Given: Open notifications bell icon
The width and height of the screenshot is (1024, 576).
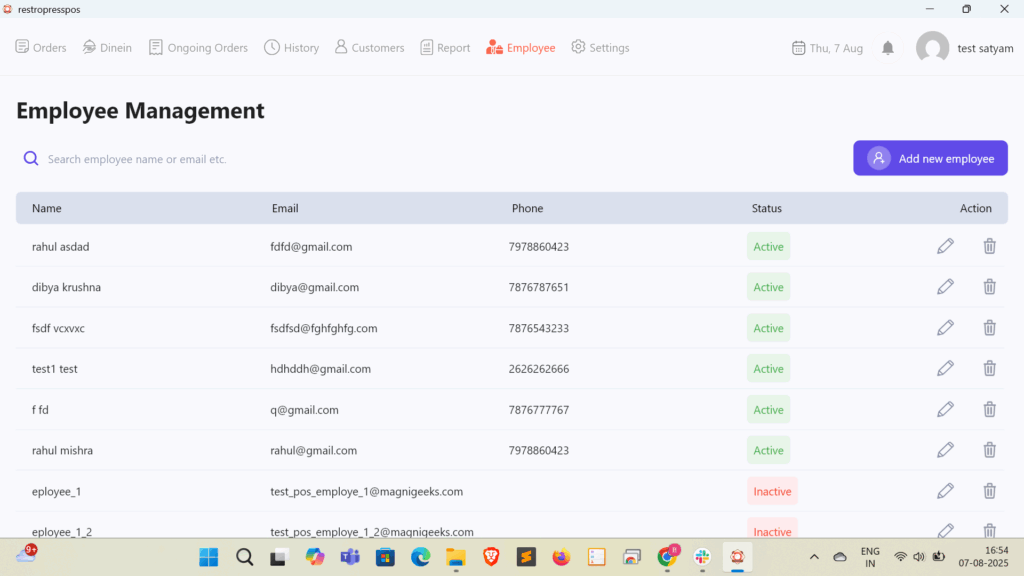Looking at the screenshot, I should 888,48.
